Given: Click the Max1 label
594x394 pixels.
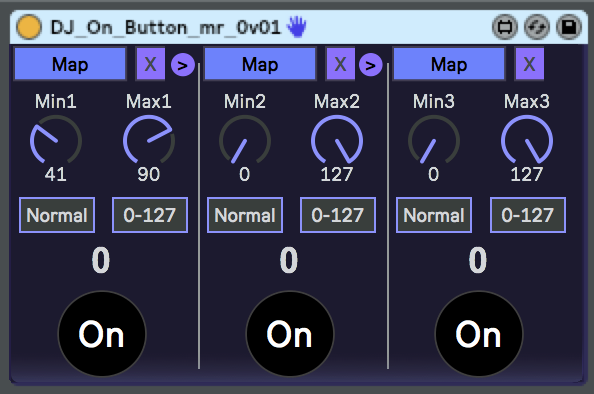Looking at the screenshot, I should tap(149, 102).
